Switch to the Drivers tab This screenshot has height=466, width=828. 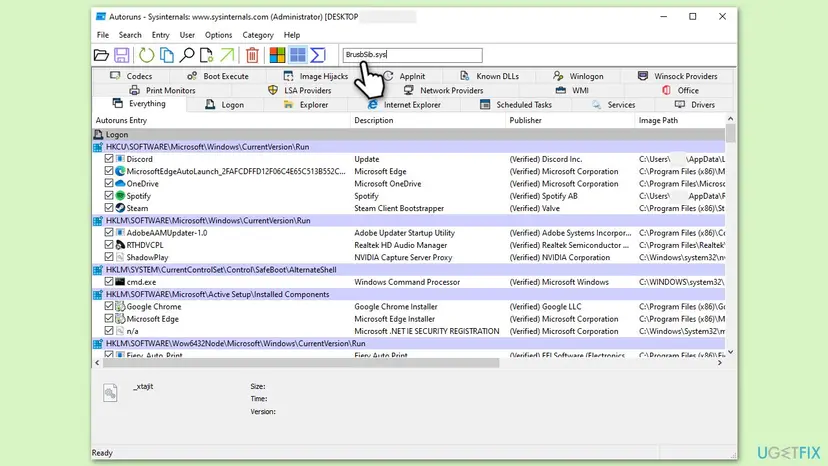(694, 105)
